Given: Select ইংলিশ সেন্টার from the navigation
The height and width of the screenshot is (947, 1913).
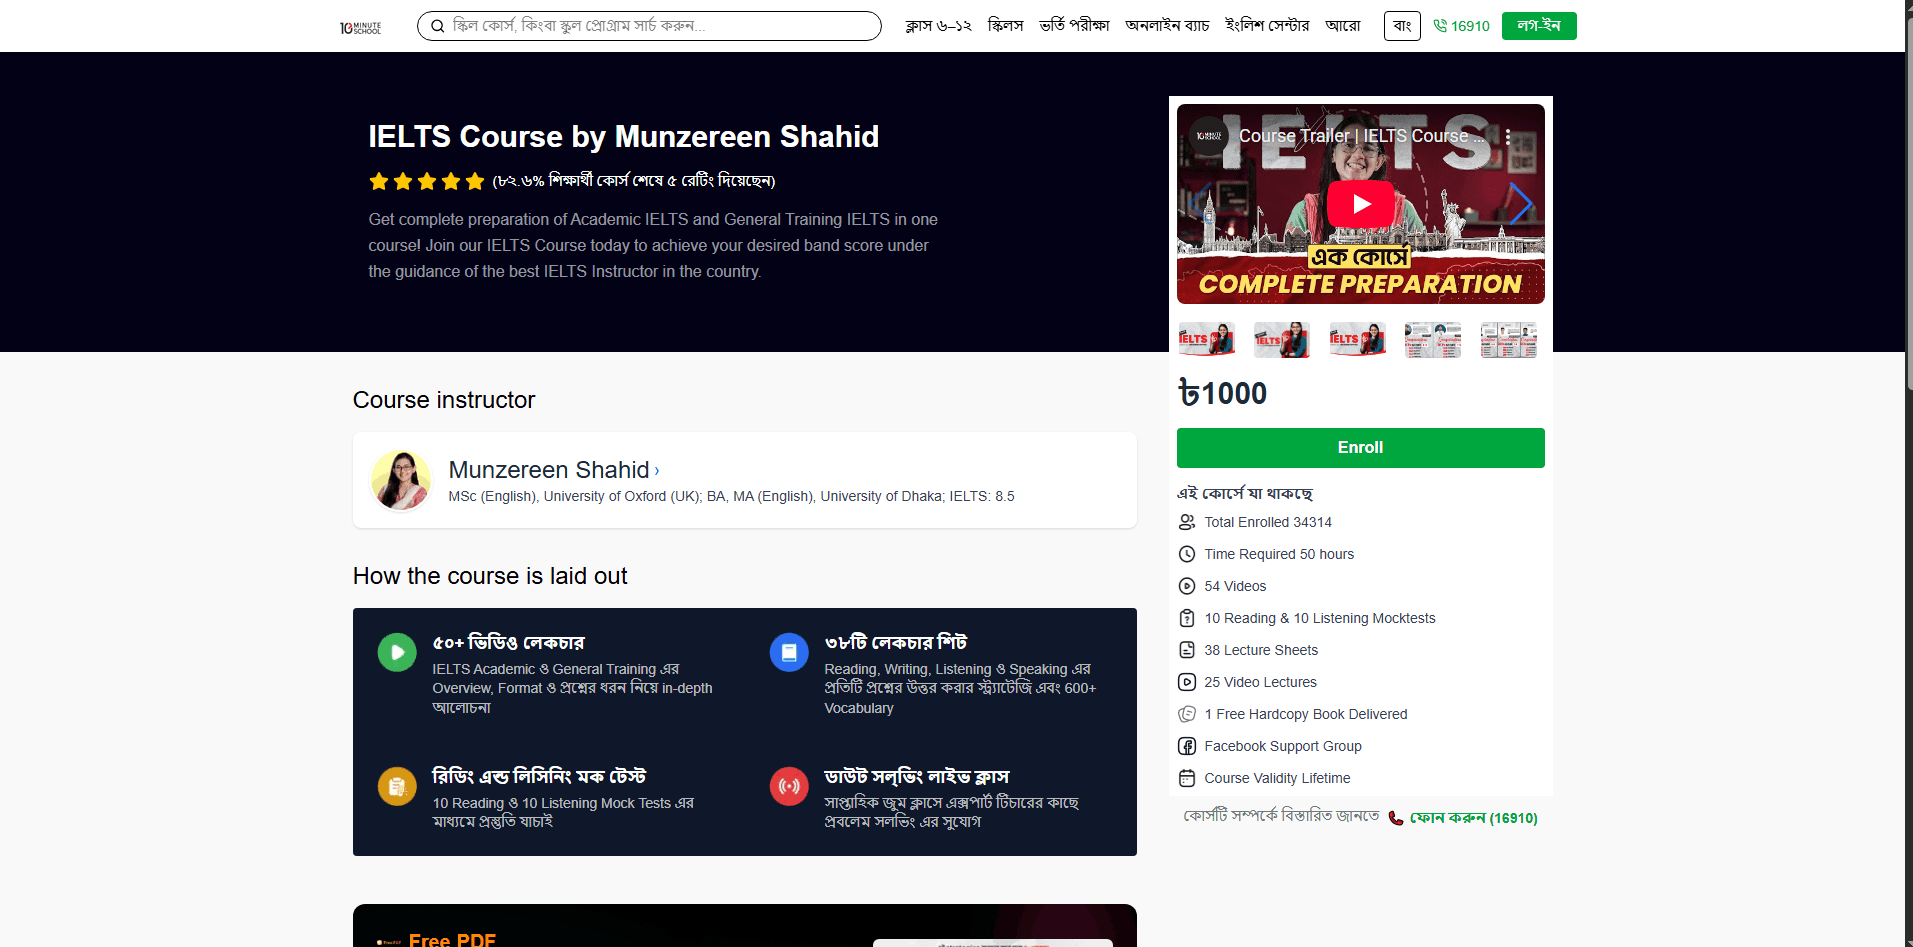Looking at the screenshot, I should pos(1267,26).
